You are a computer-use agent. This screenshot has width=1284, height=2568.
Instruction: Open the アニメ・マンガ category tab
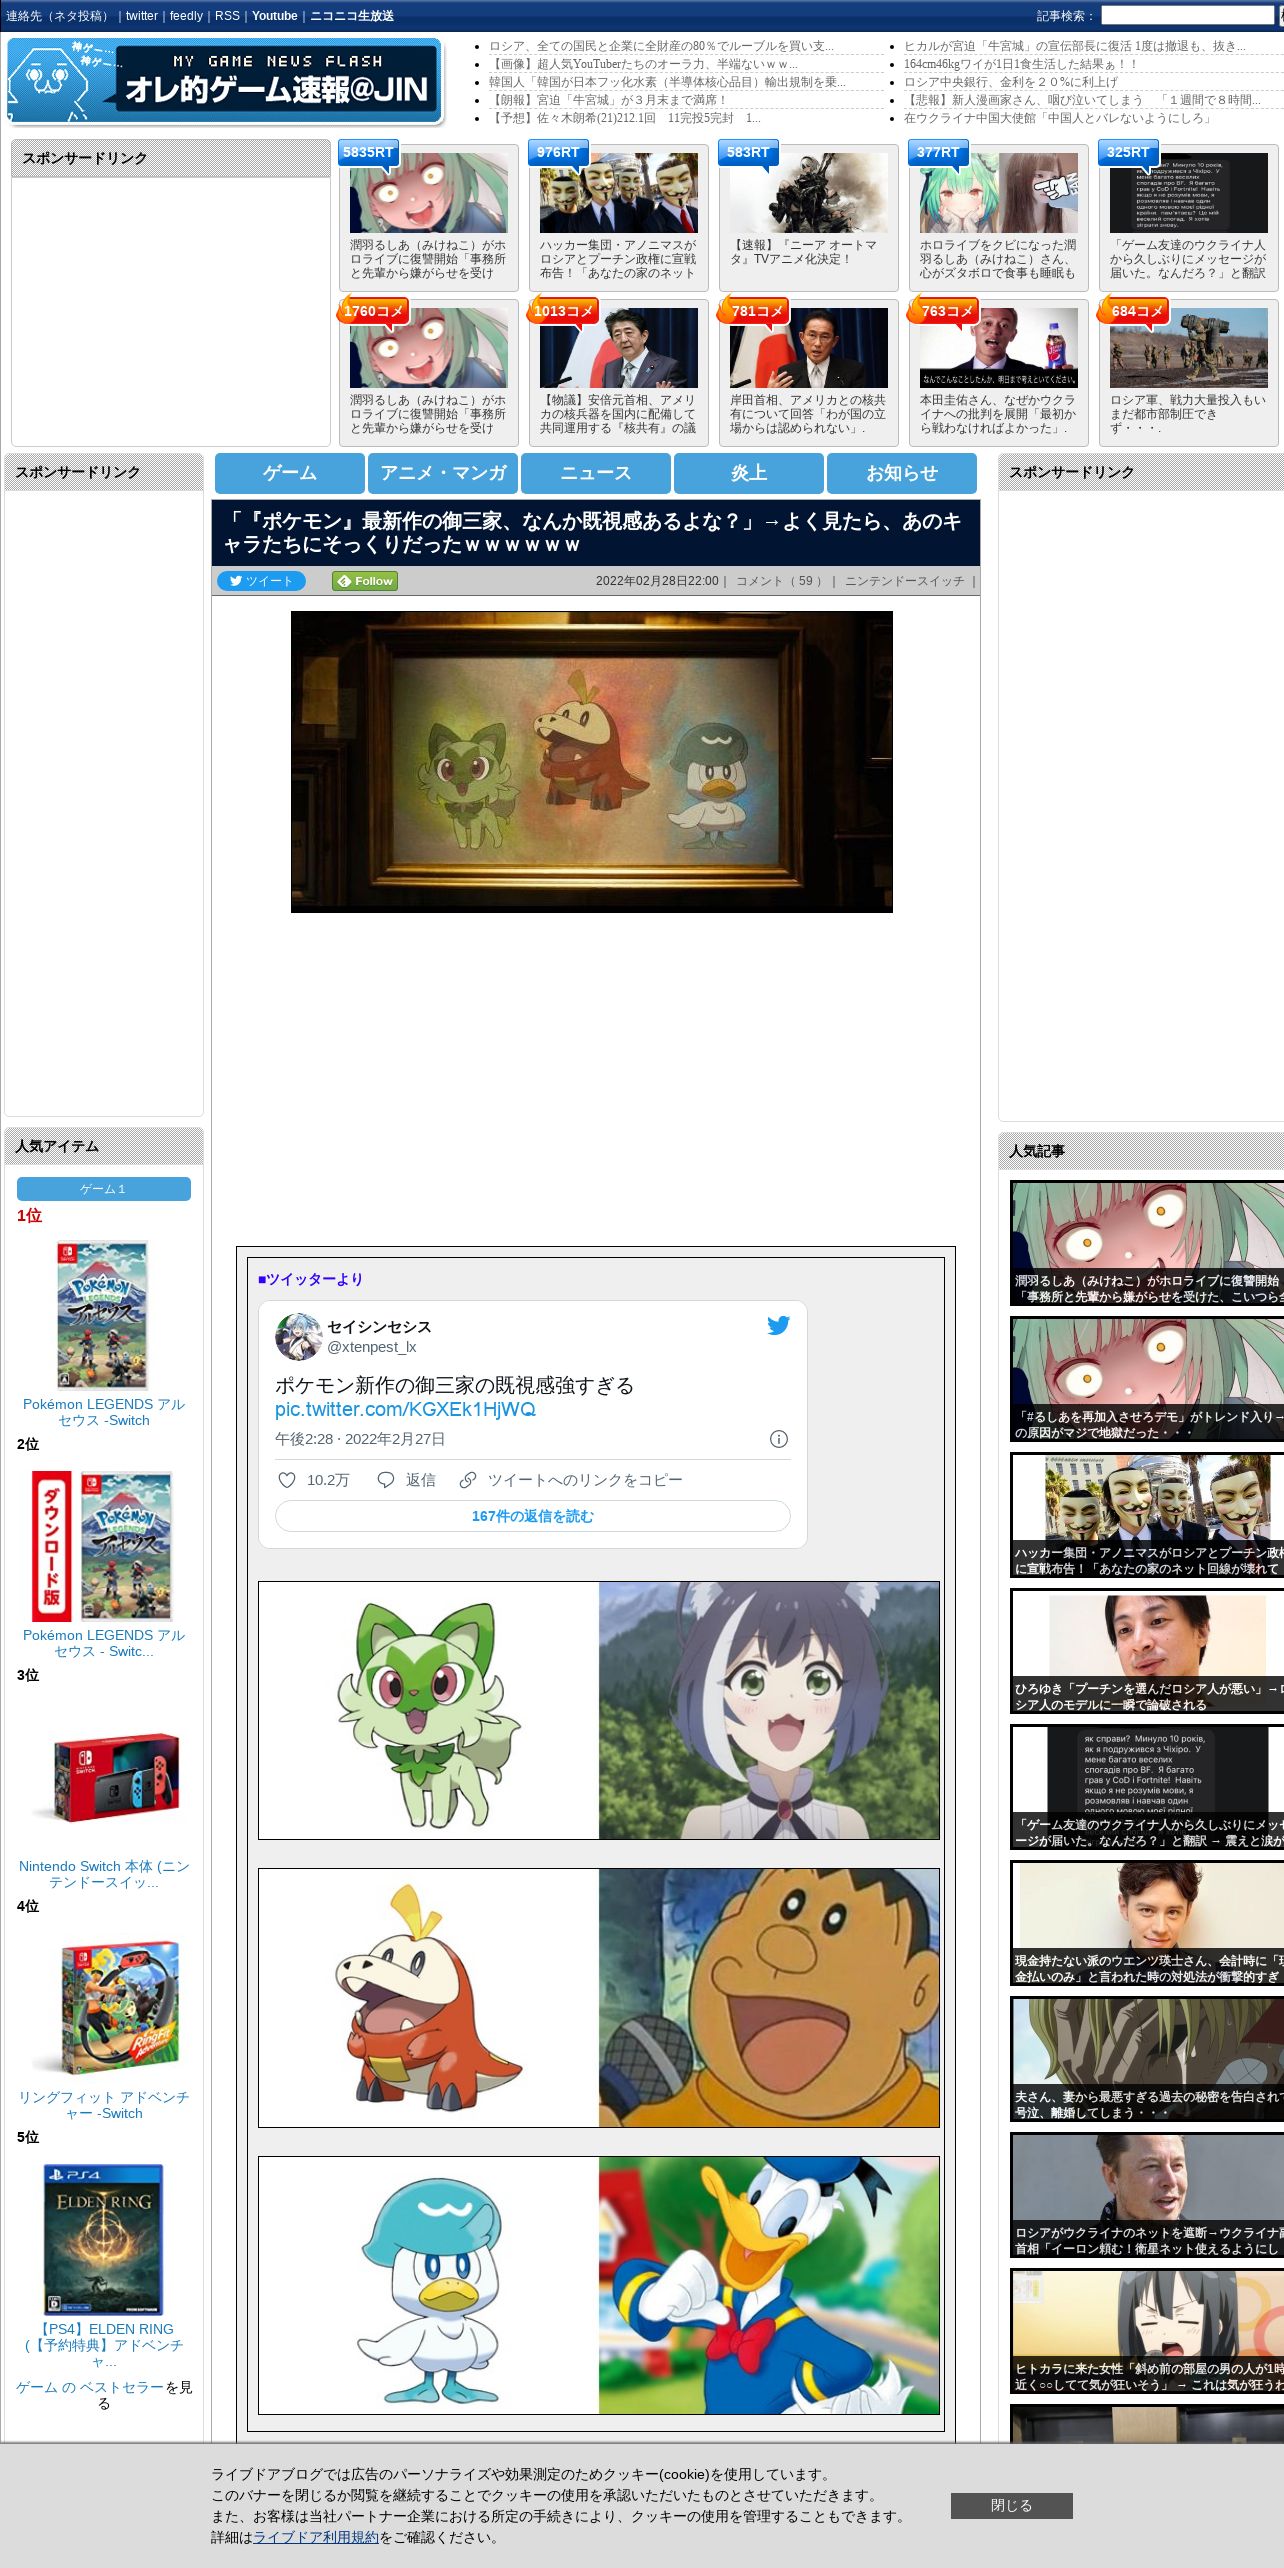pos(443,473)
